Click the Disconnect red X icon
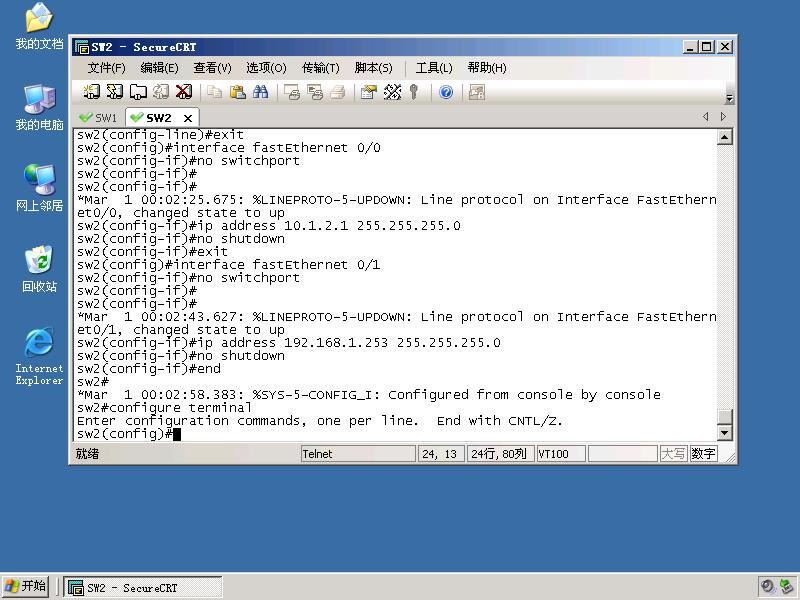The height and width of the screenshot is (600, 800). point(184,92)
